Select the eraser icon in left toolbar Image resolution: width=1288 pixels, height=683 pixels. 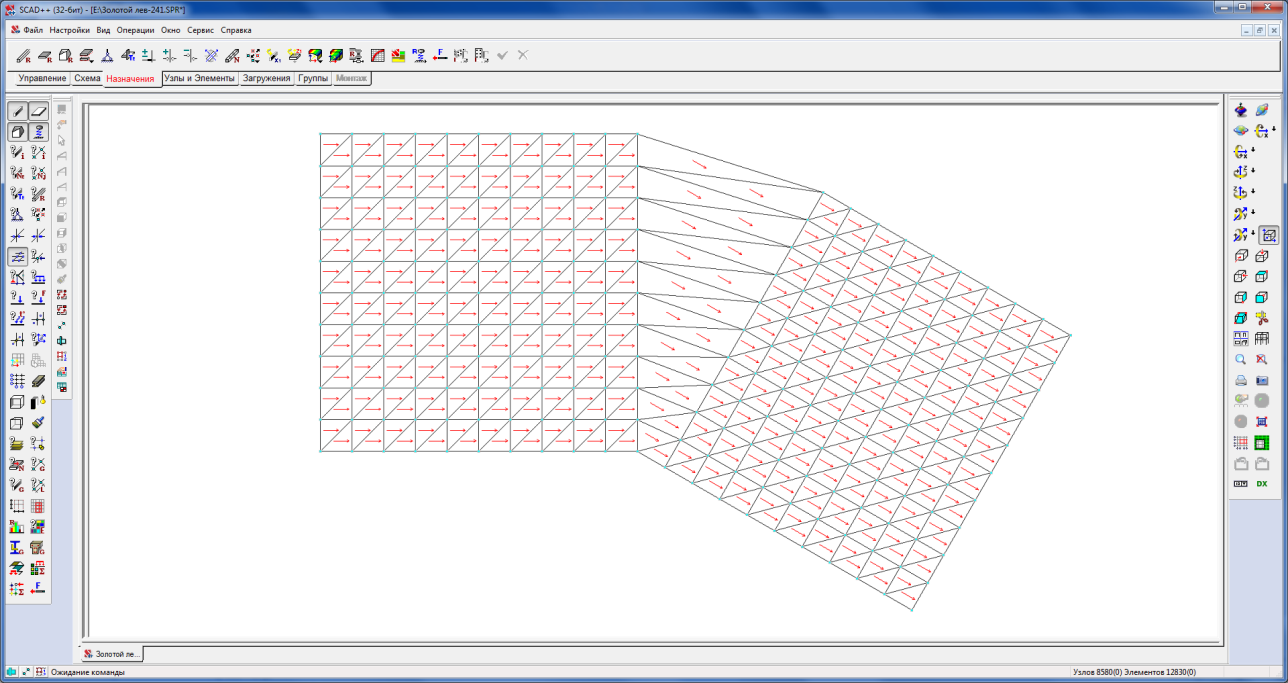coord(39,381)
